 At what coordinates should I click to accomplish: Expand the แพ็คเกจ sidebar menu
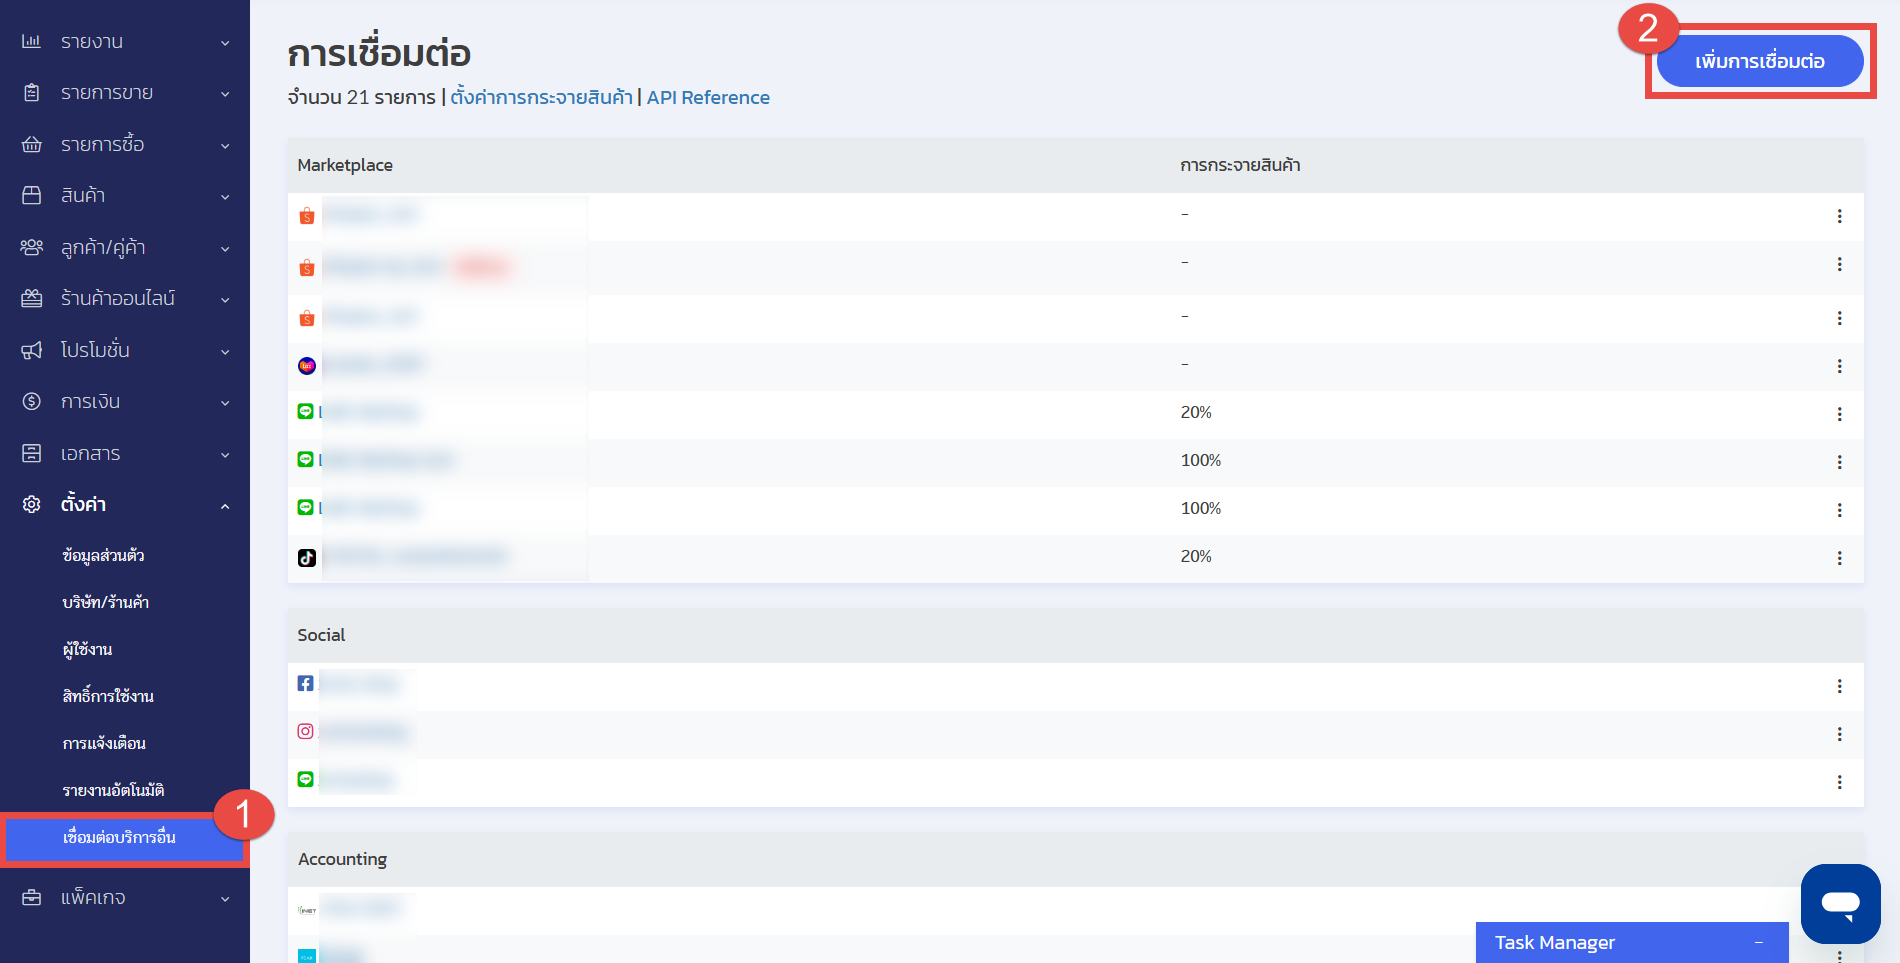125,898
